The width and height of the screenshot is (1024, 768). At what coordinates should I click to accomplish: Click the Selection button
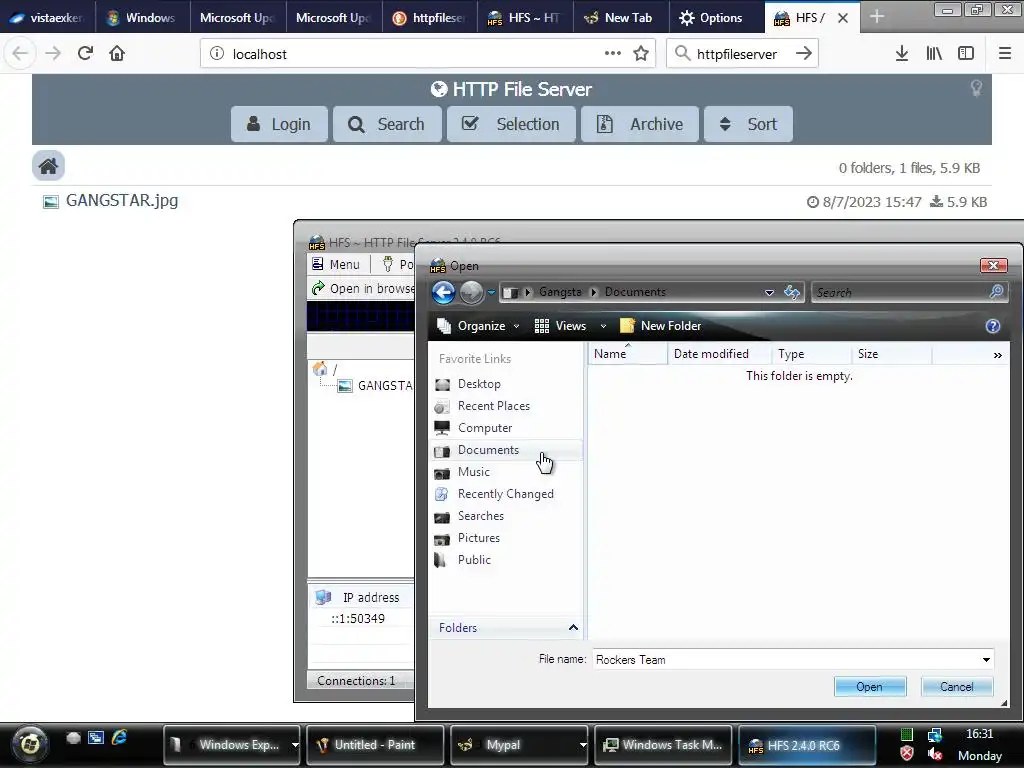[x=511, y=124]
